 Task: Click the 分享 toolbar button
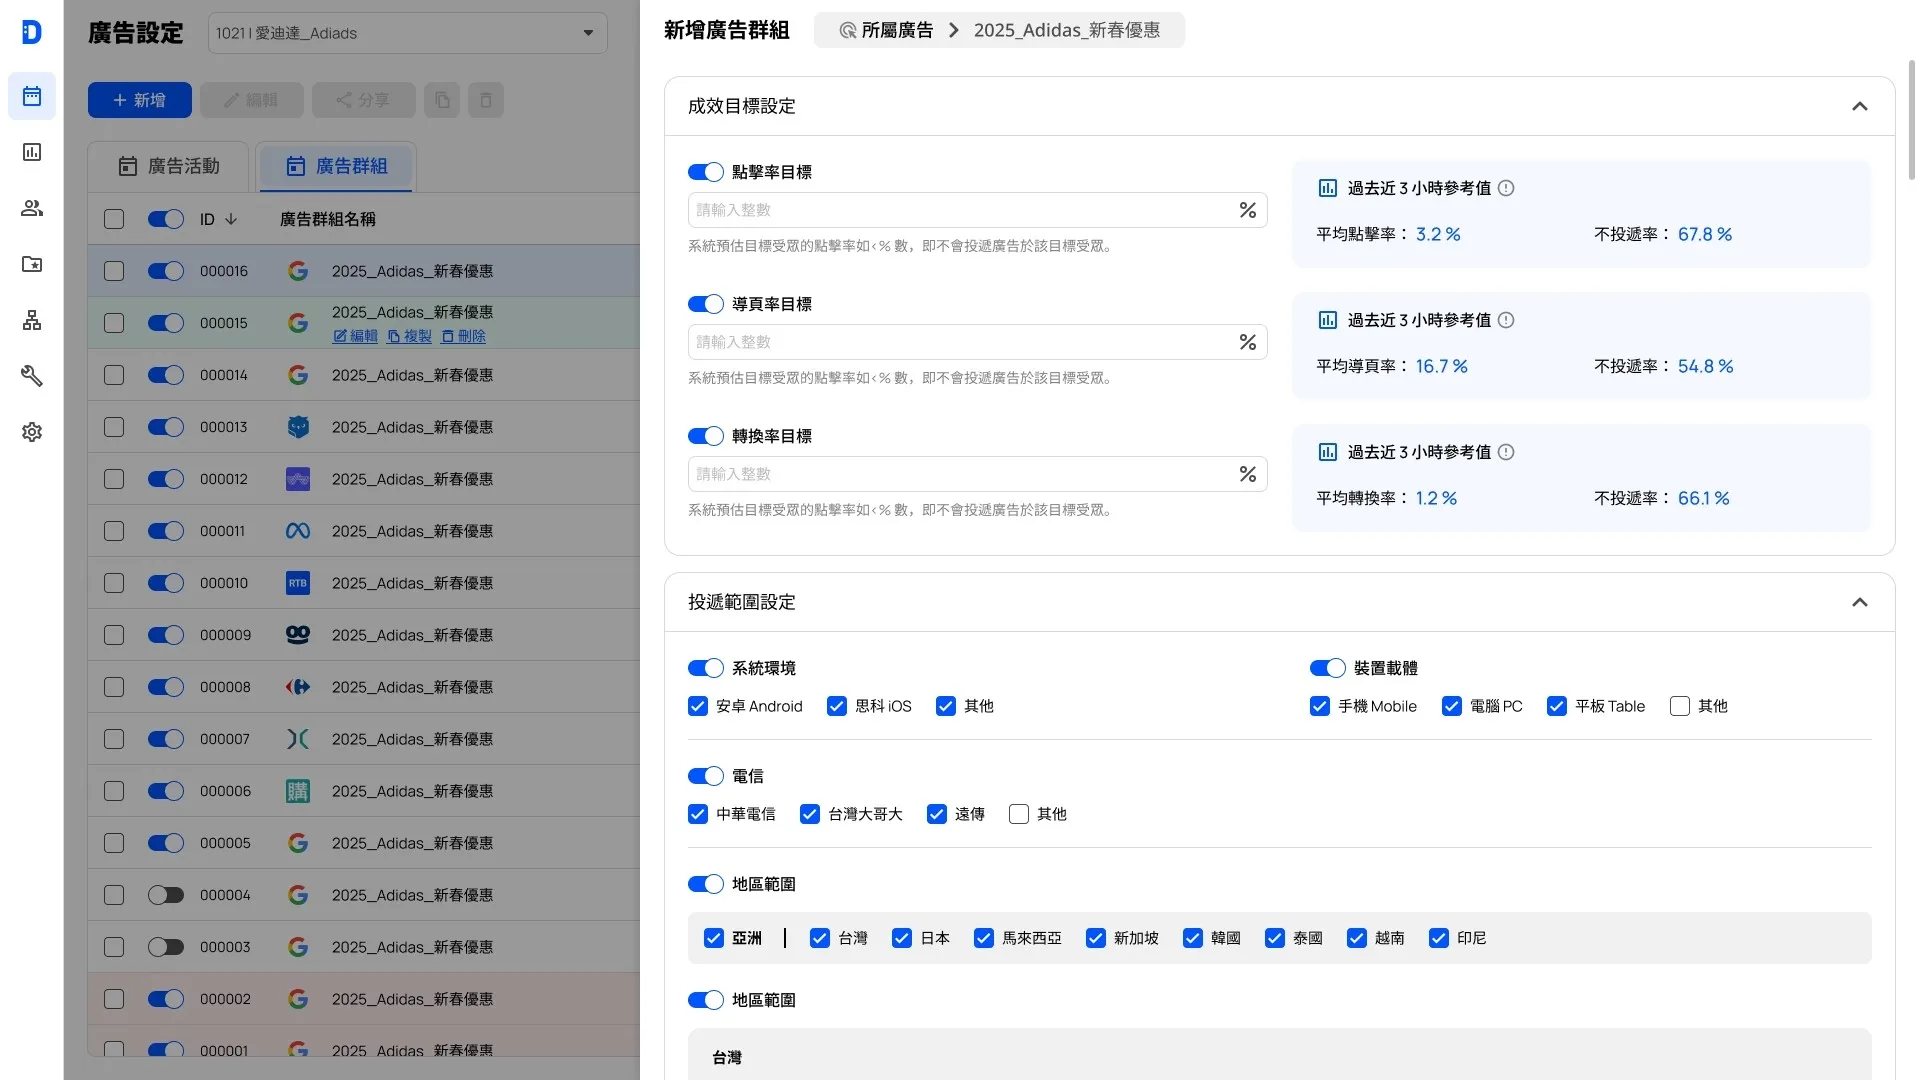[364, 100]
